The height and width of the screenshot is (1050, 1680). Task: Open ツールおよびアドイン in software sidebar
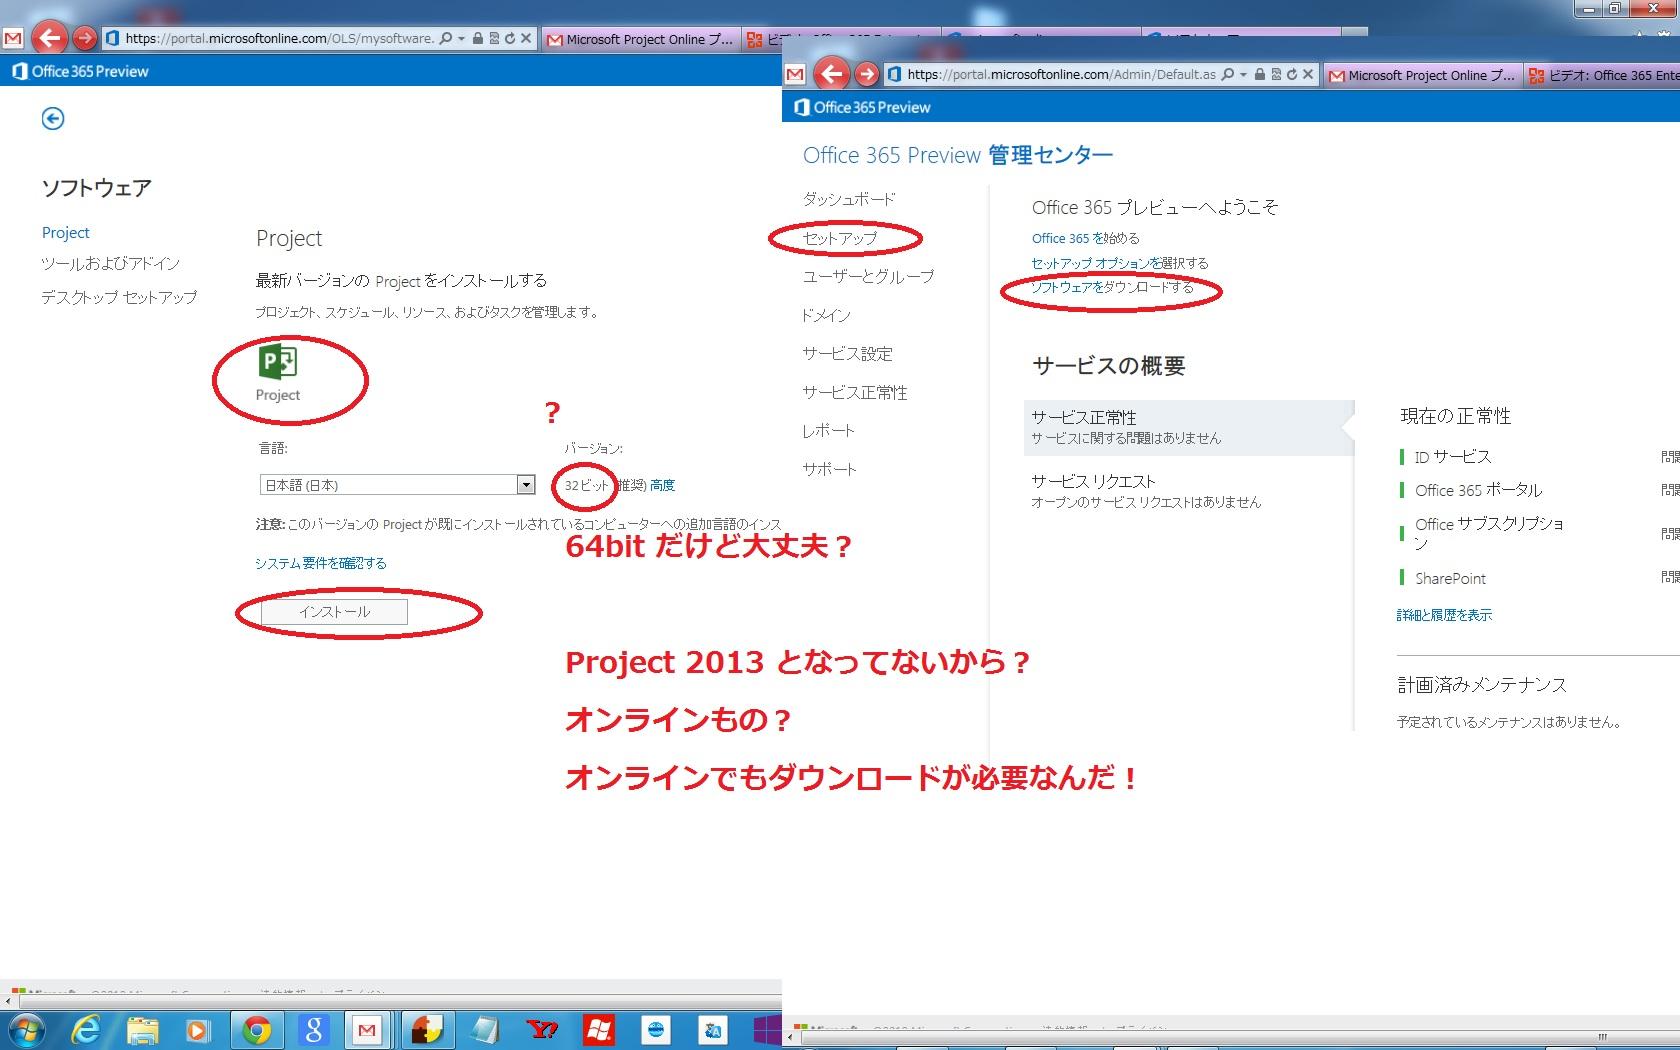[111, 263]
